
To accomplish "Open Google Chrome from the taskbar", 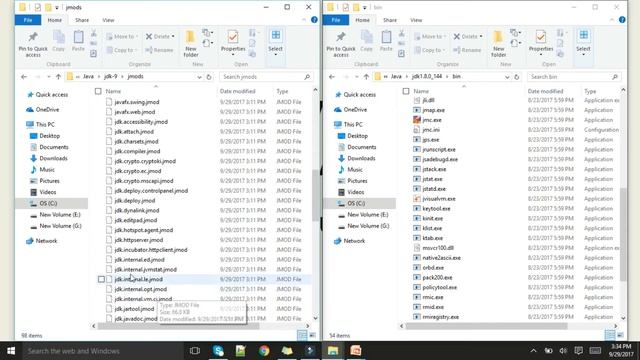I will [264, 351].
